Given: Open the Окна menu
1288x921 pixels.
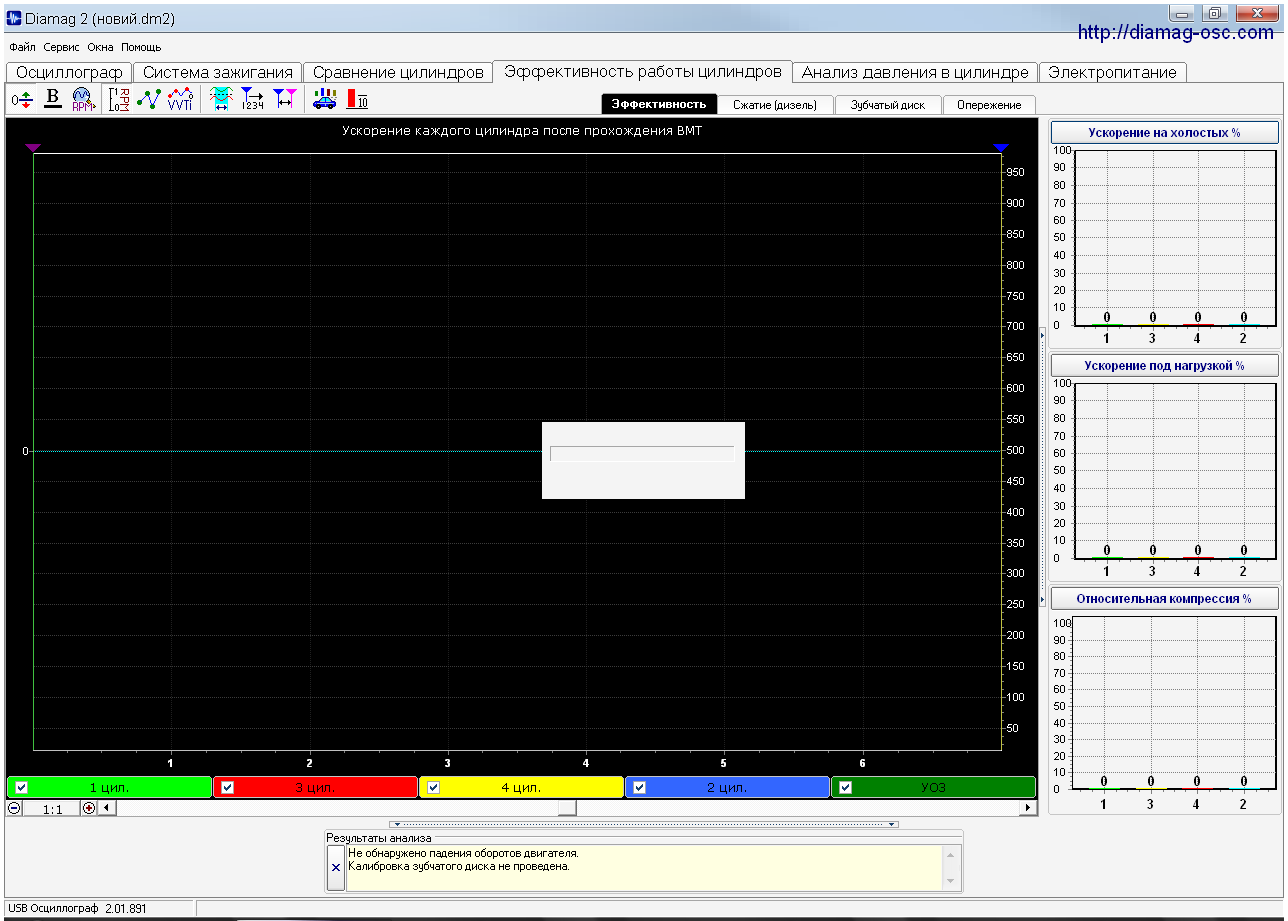Looking at the screenshot, I should pos(101,47).
